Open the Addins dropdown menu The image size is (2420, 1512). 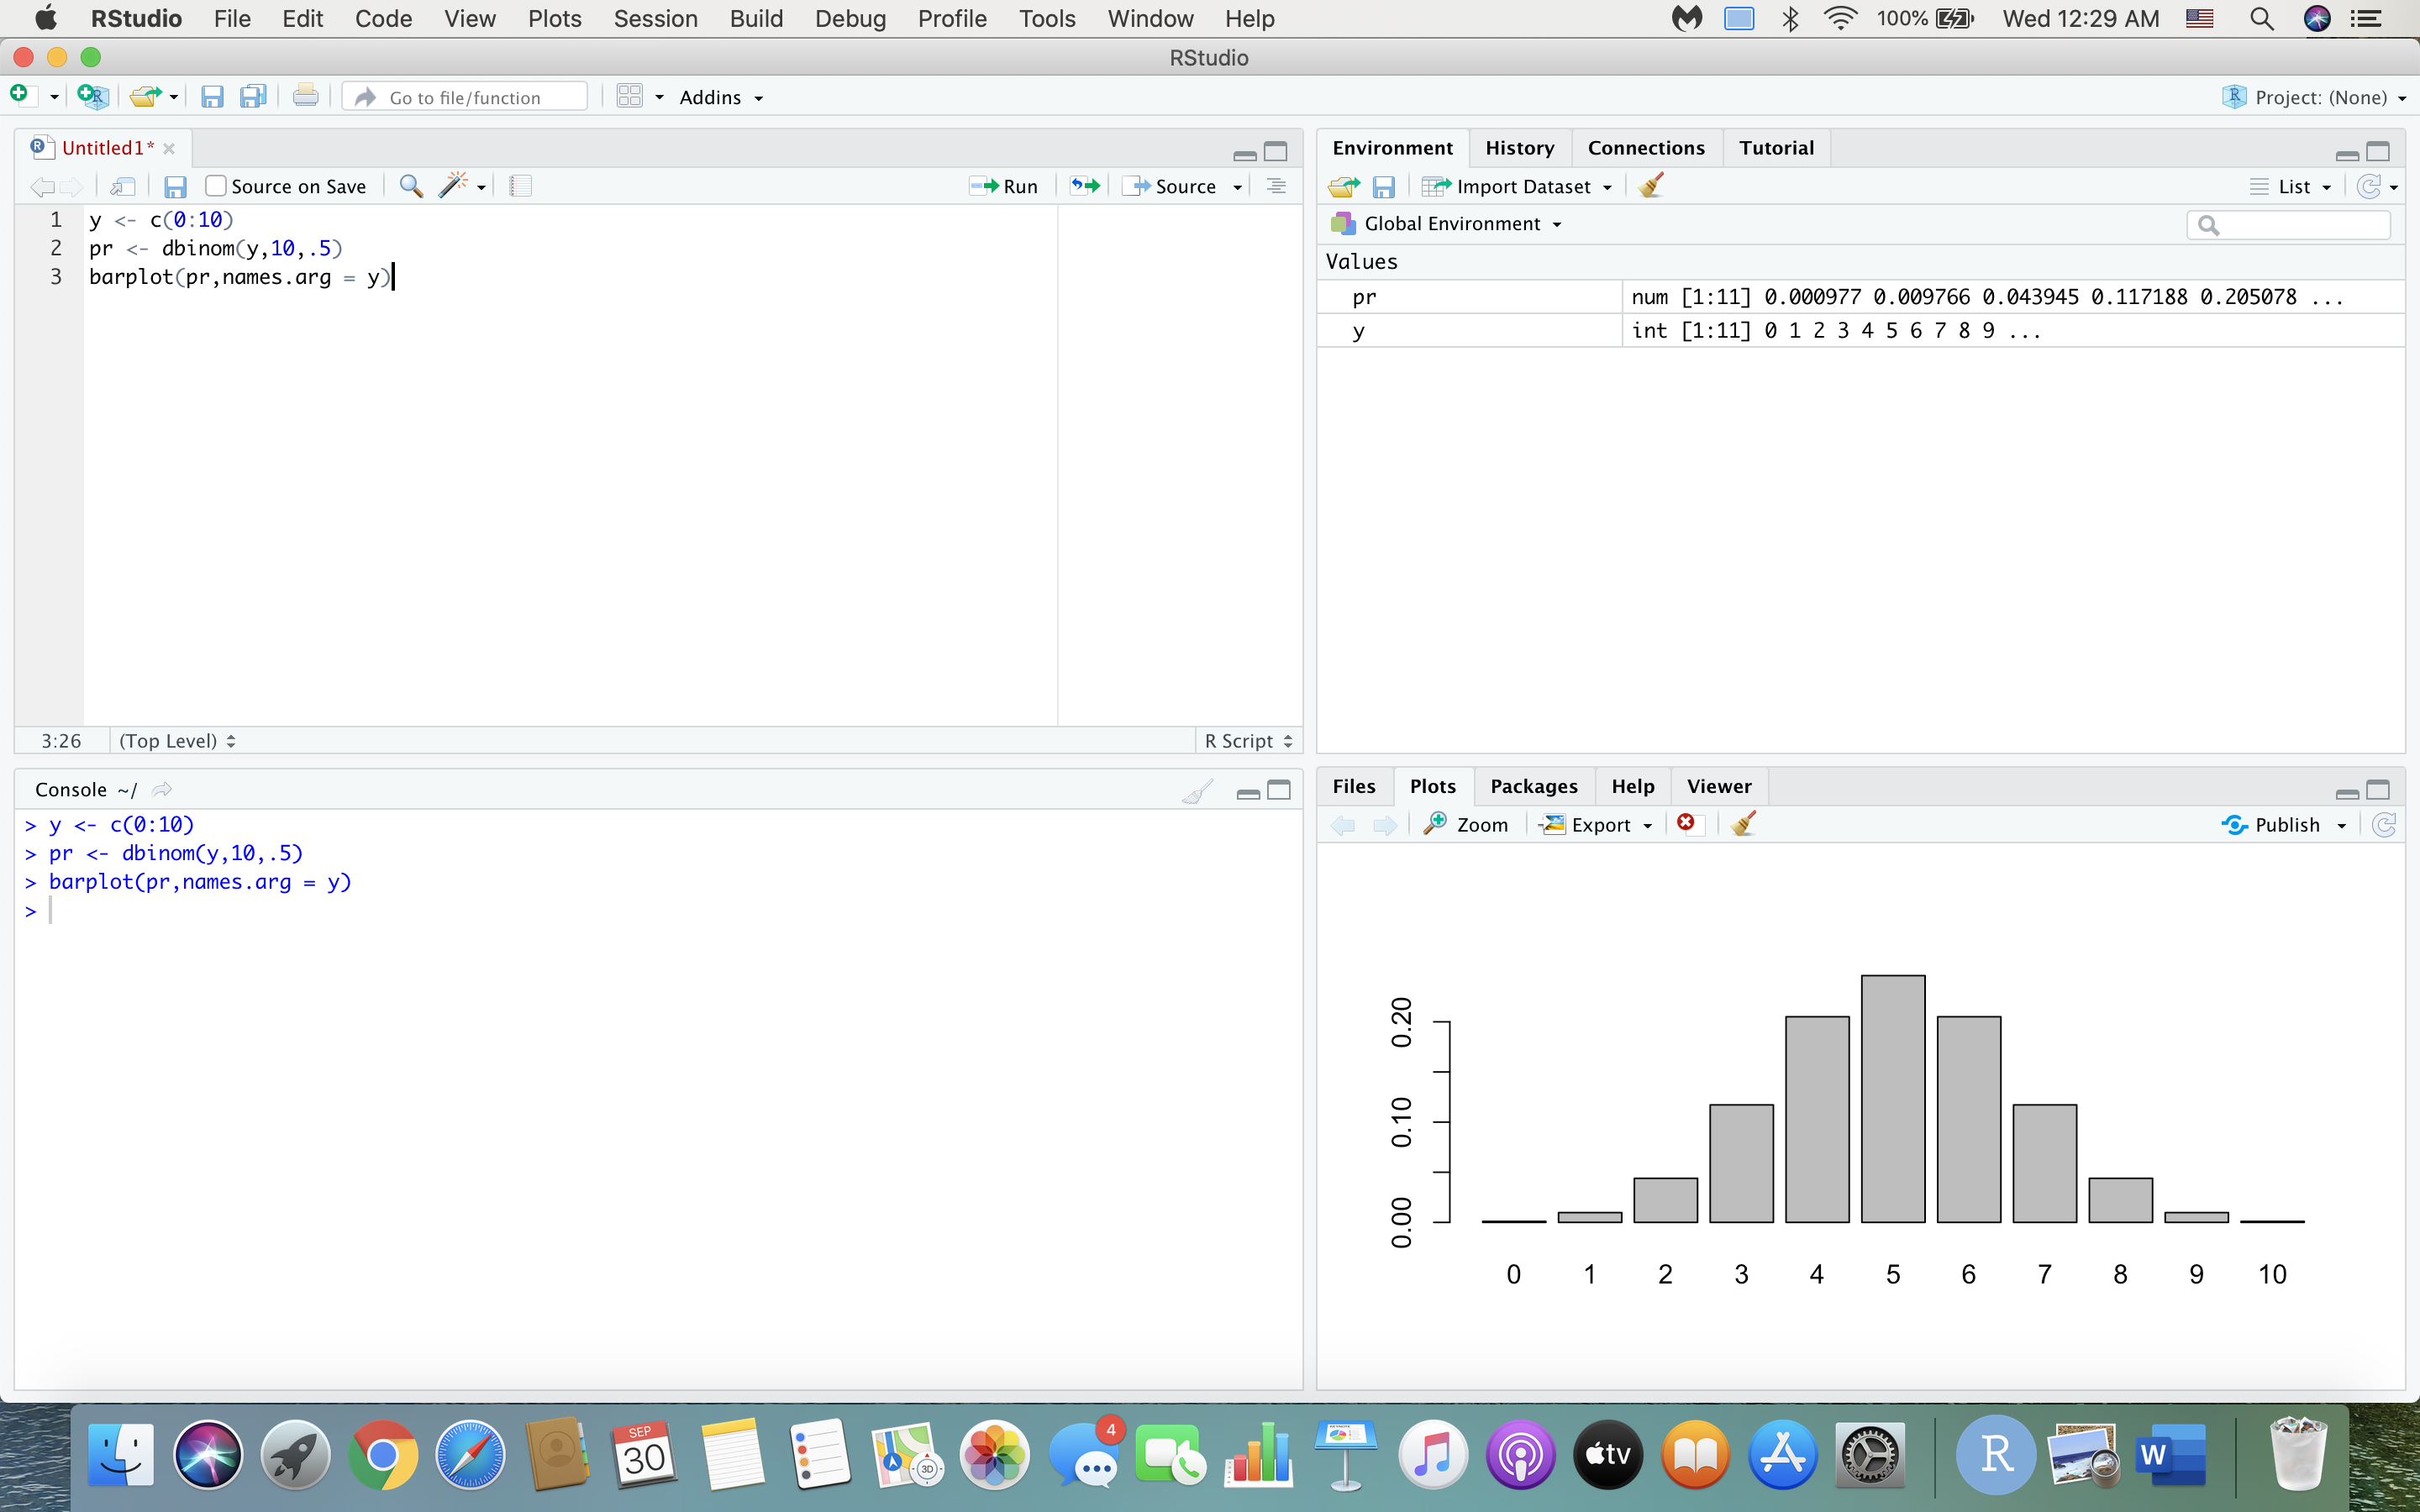click(720, 97)
